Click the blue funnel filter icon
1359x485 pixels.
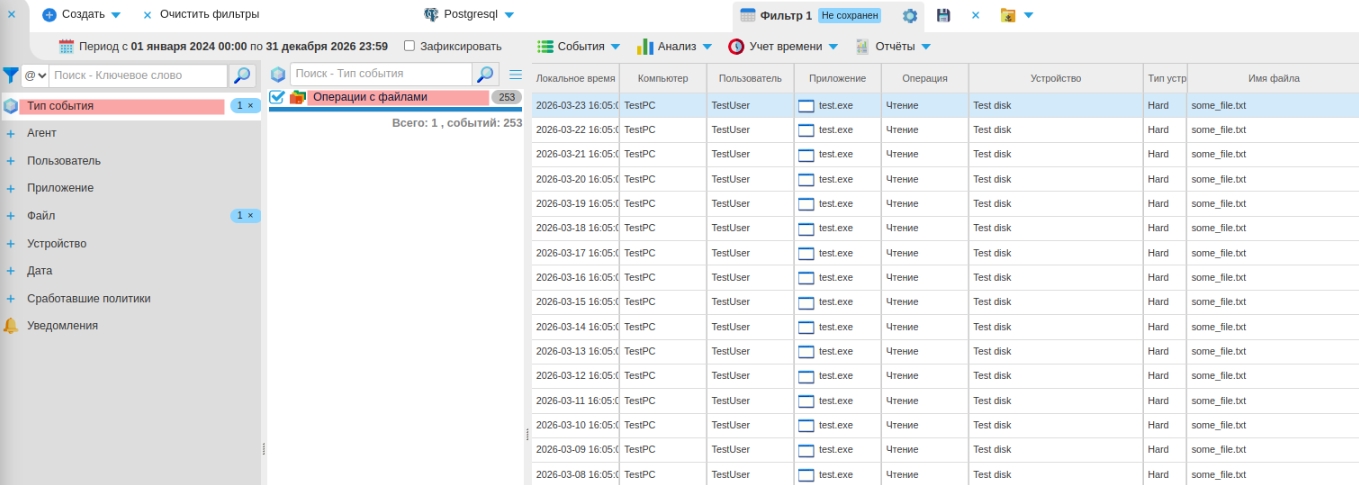pos(10,75)
